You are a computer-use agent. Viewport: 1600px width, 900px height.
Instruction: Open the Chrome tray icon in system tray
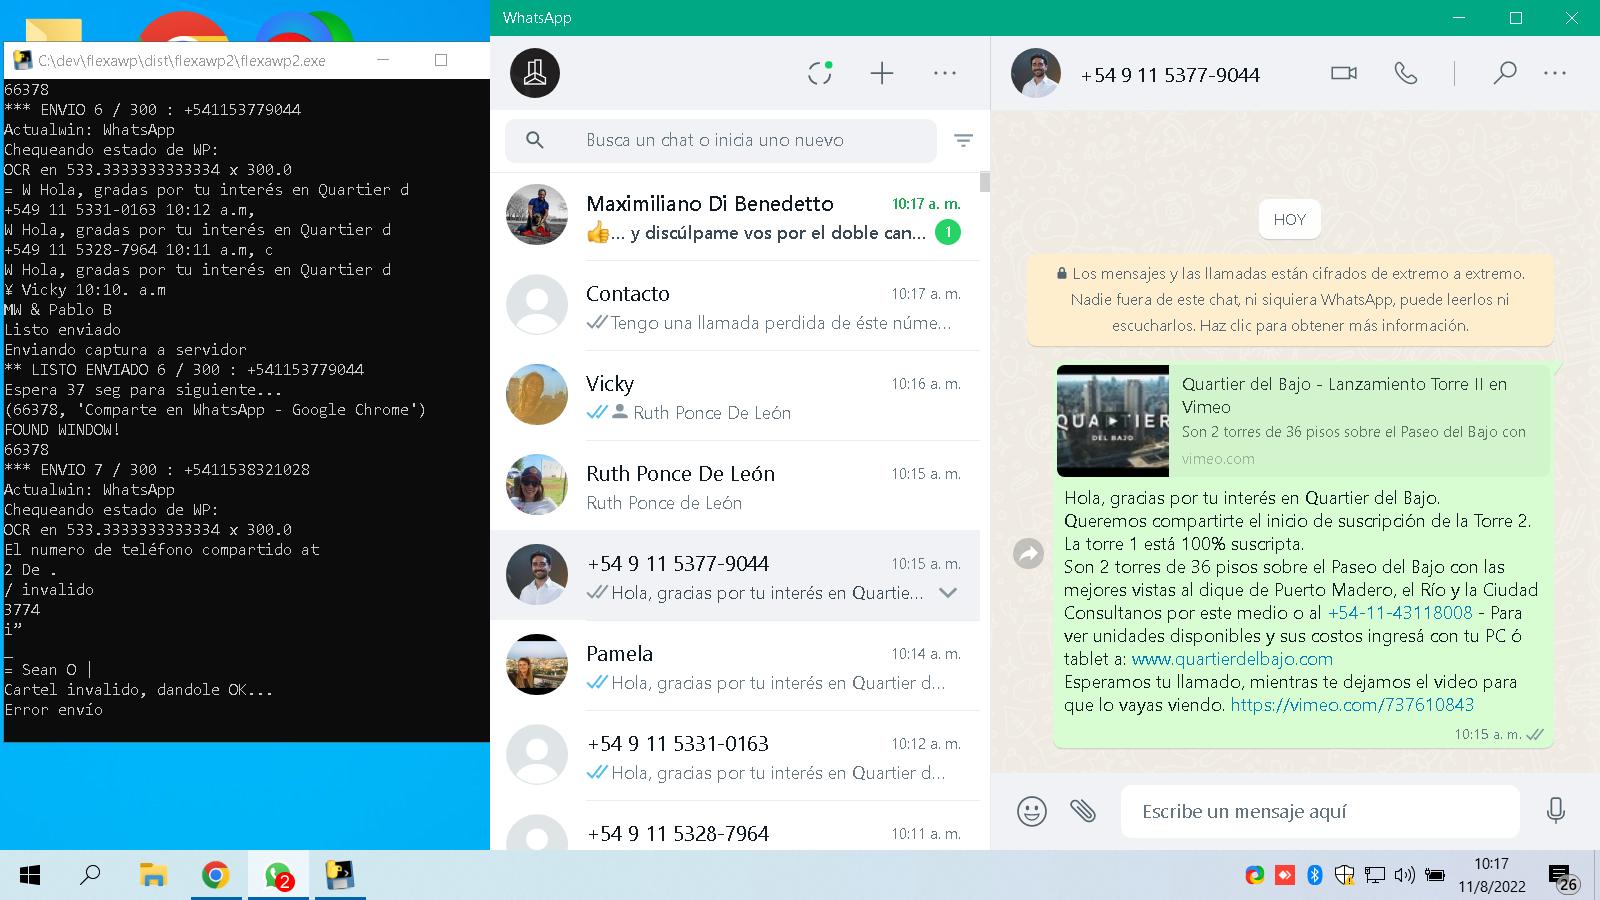click(1254, 876)
